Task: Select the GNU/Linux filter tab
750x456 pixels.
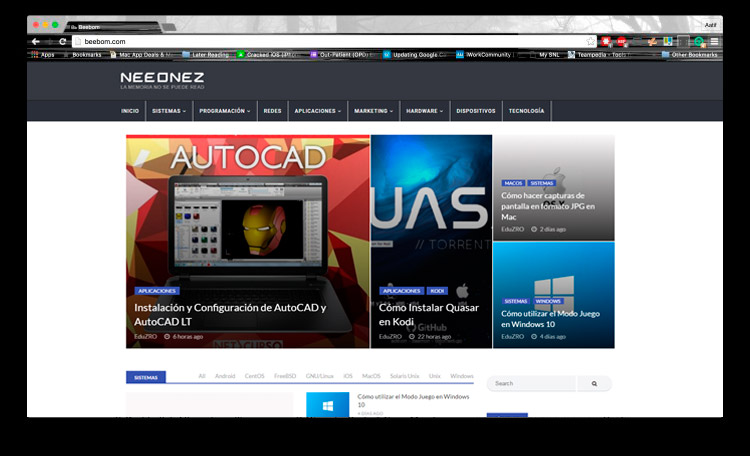Action: point(320,376)
